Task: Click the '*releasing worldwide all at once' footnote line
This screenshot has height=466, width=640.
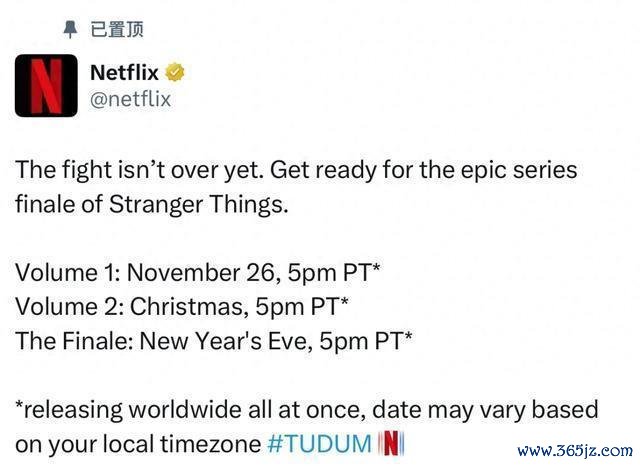Action: [190, 410]
